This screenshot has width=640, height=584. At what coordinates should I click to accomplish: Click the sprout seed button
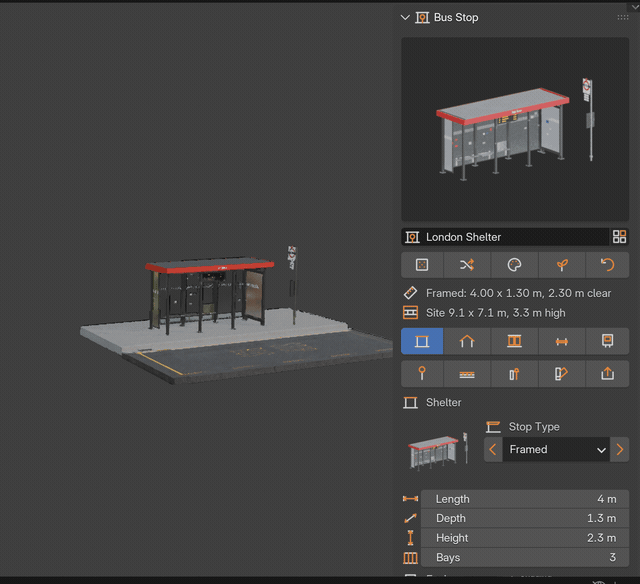coord(562,265)
